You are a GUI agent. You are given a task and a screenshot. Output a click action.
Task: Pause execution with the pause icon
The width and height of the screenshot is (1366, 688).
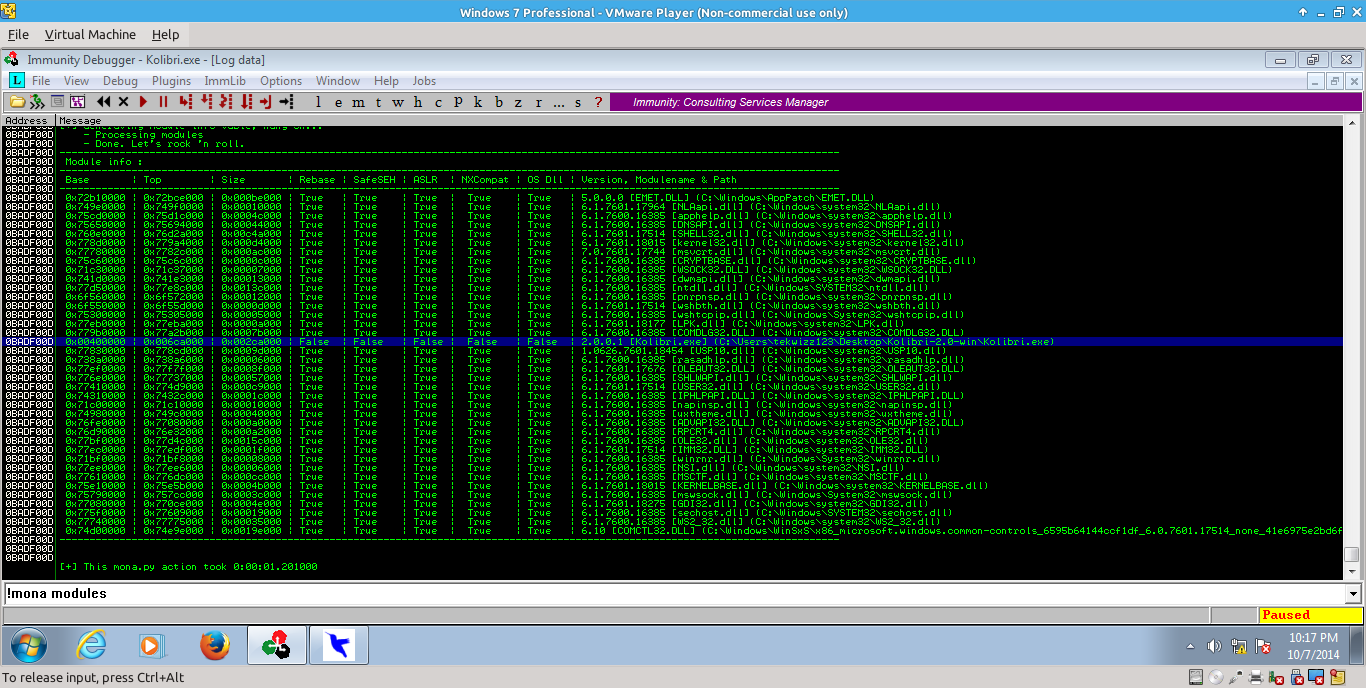tap(164, 102)
